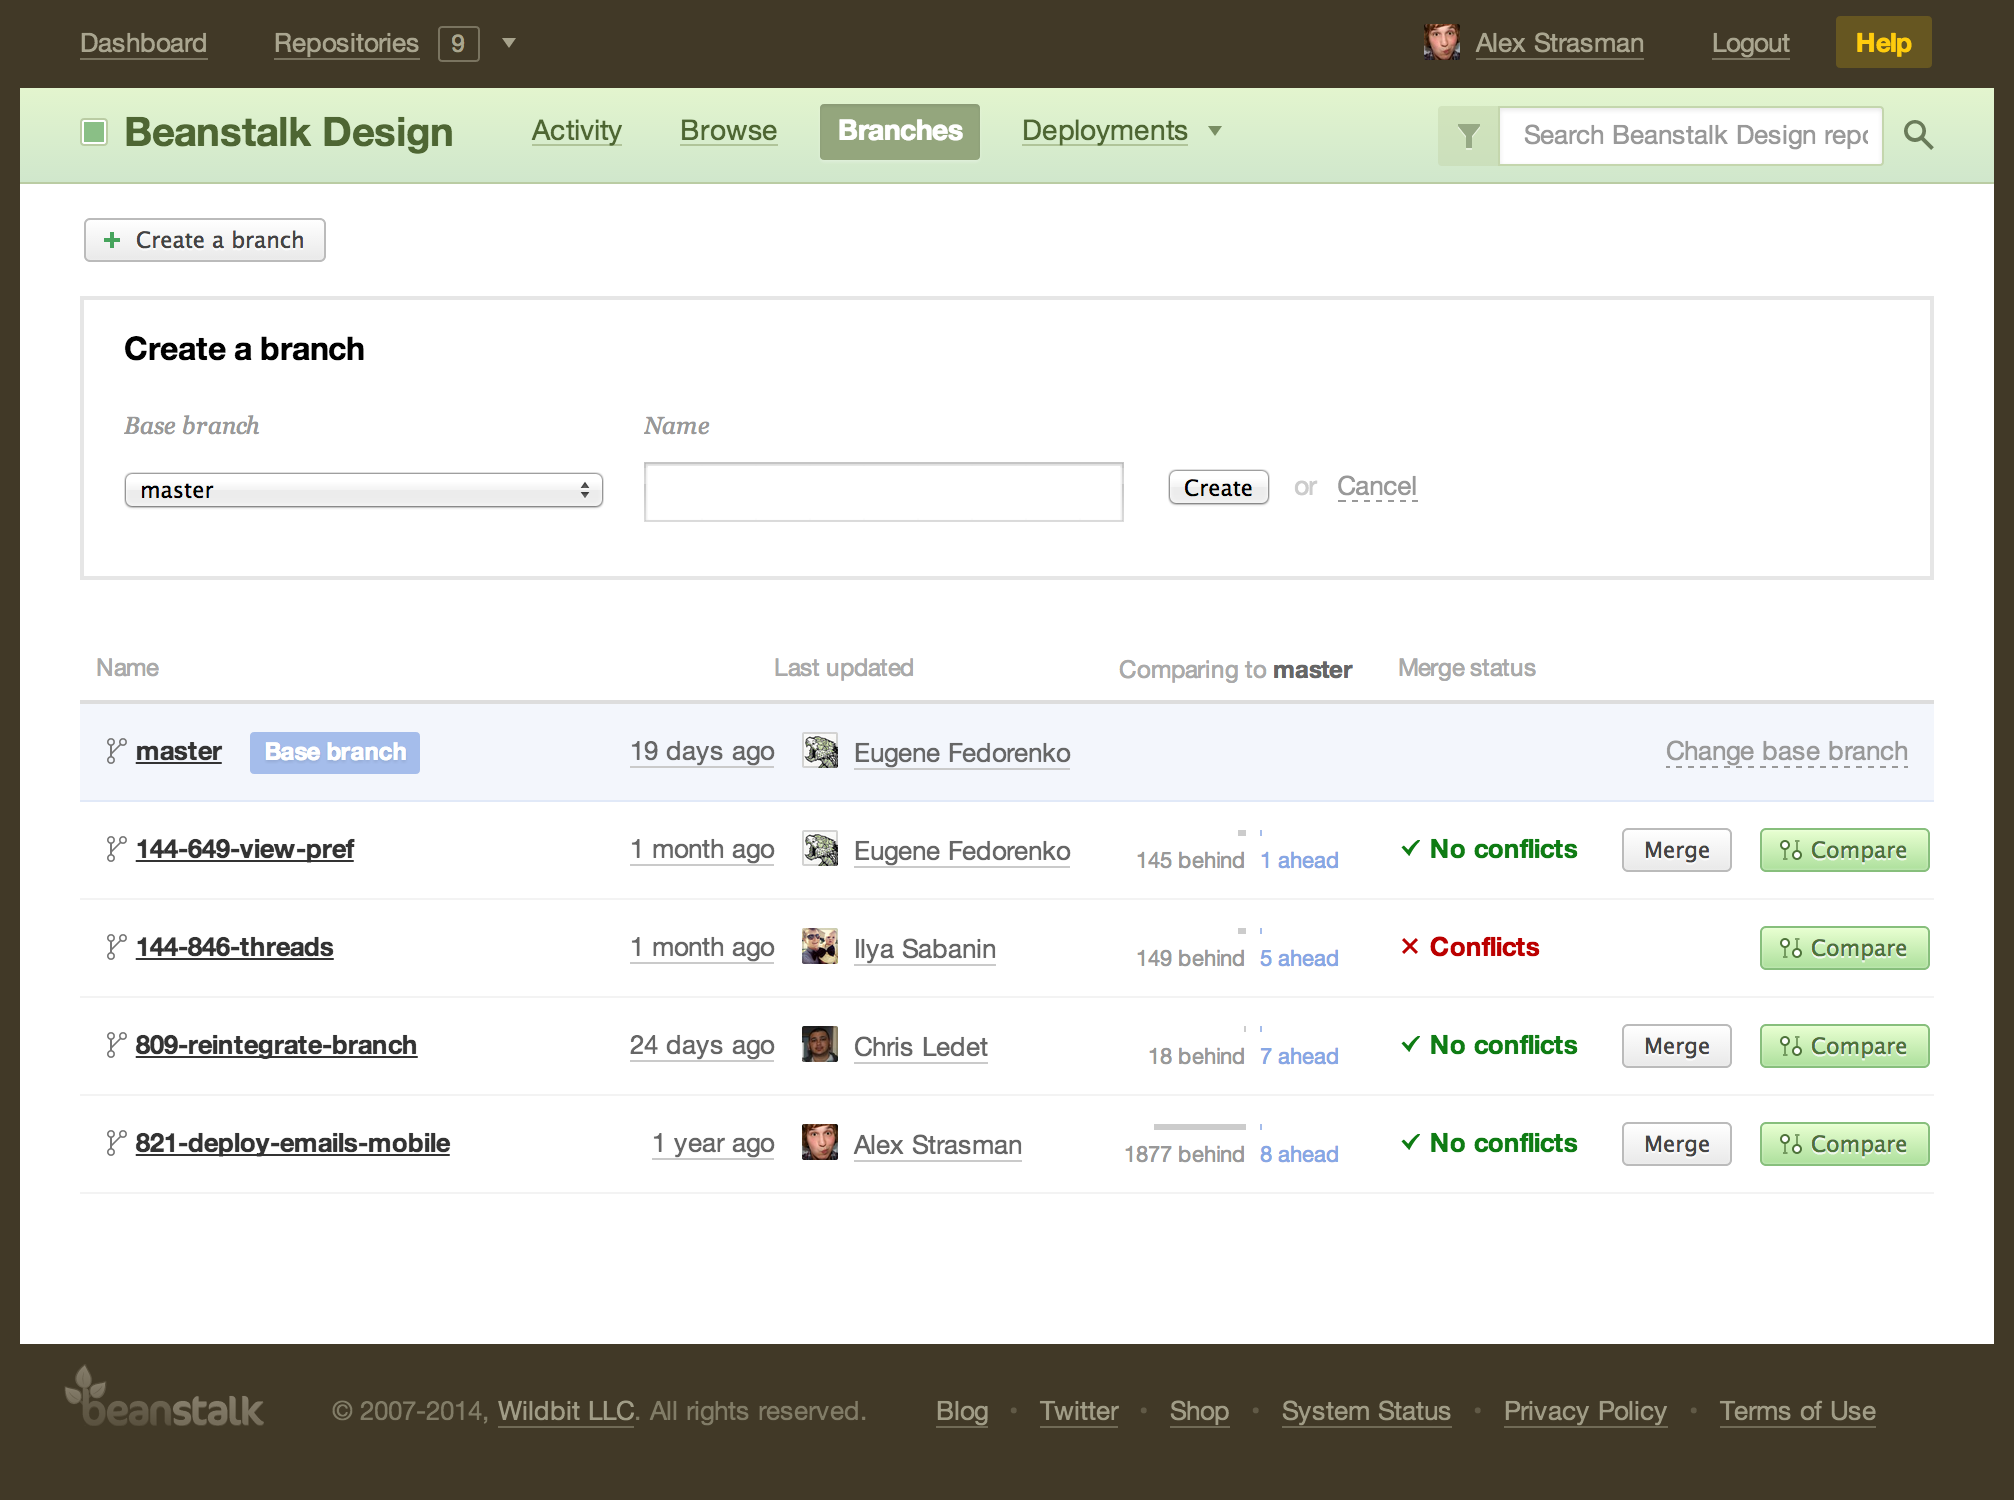The image size is (2014, 1500).
Task: Click the filter funnel icon beside search
Action: point(1468,135)
